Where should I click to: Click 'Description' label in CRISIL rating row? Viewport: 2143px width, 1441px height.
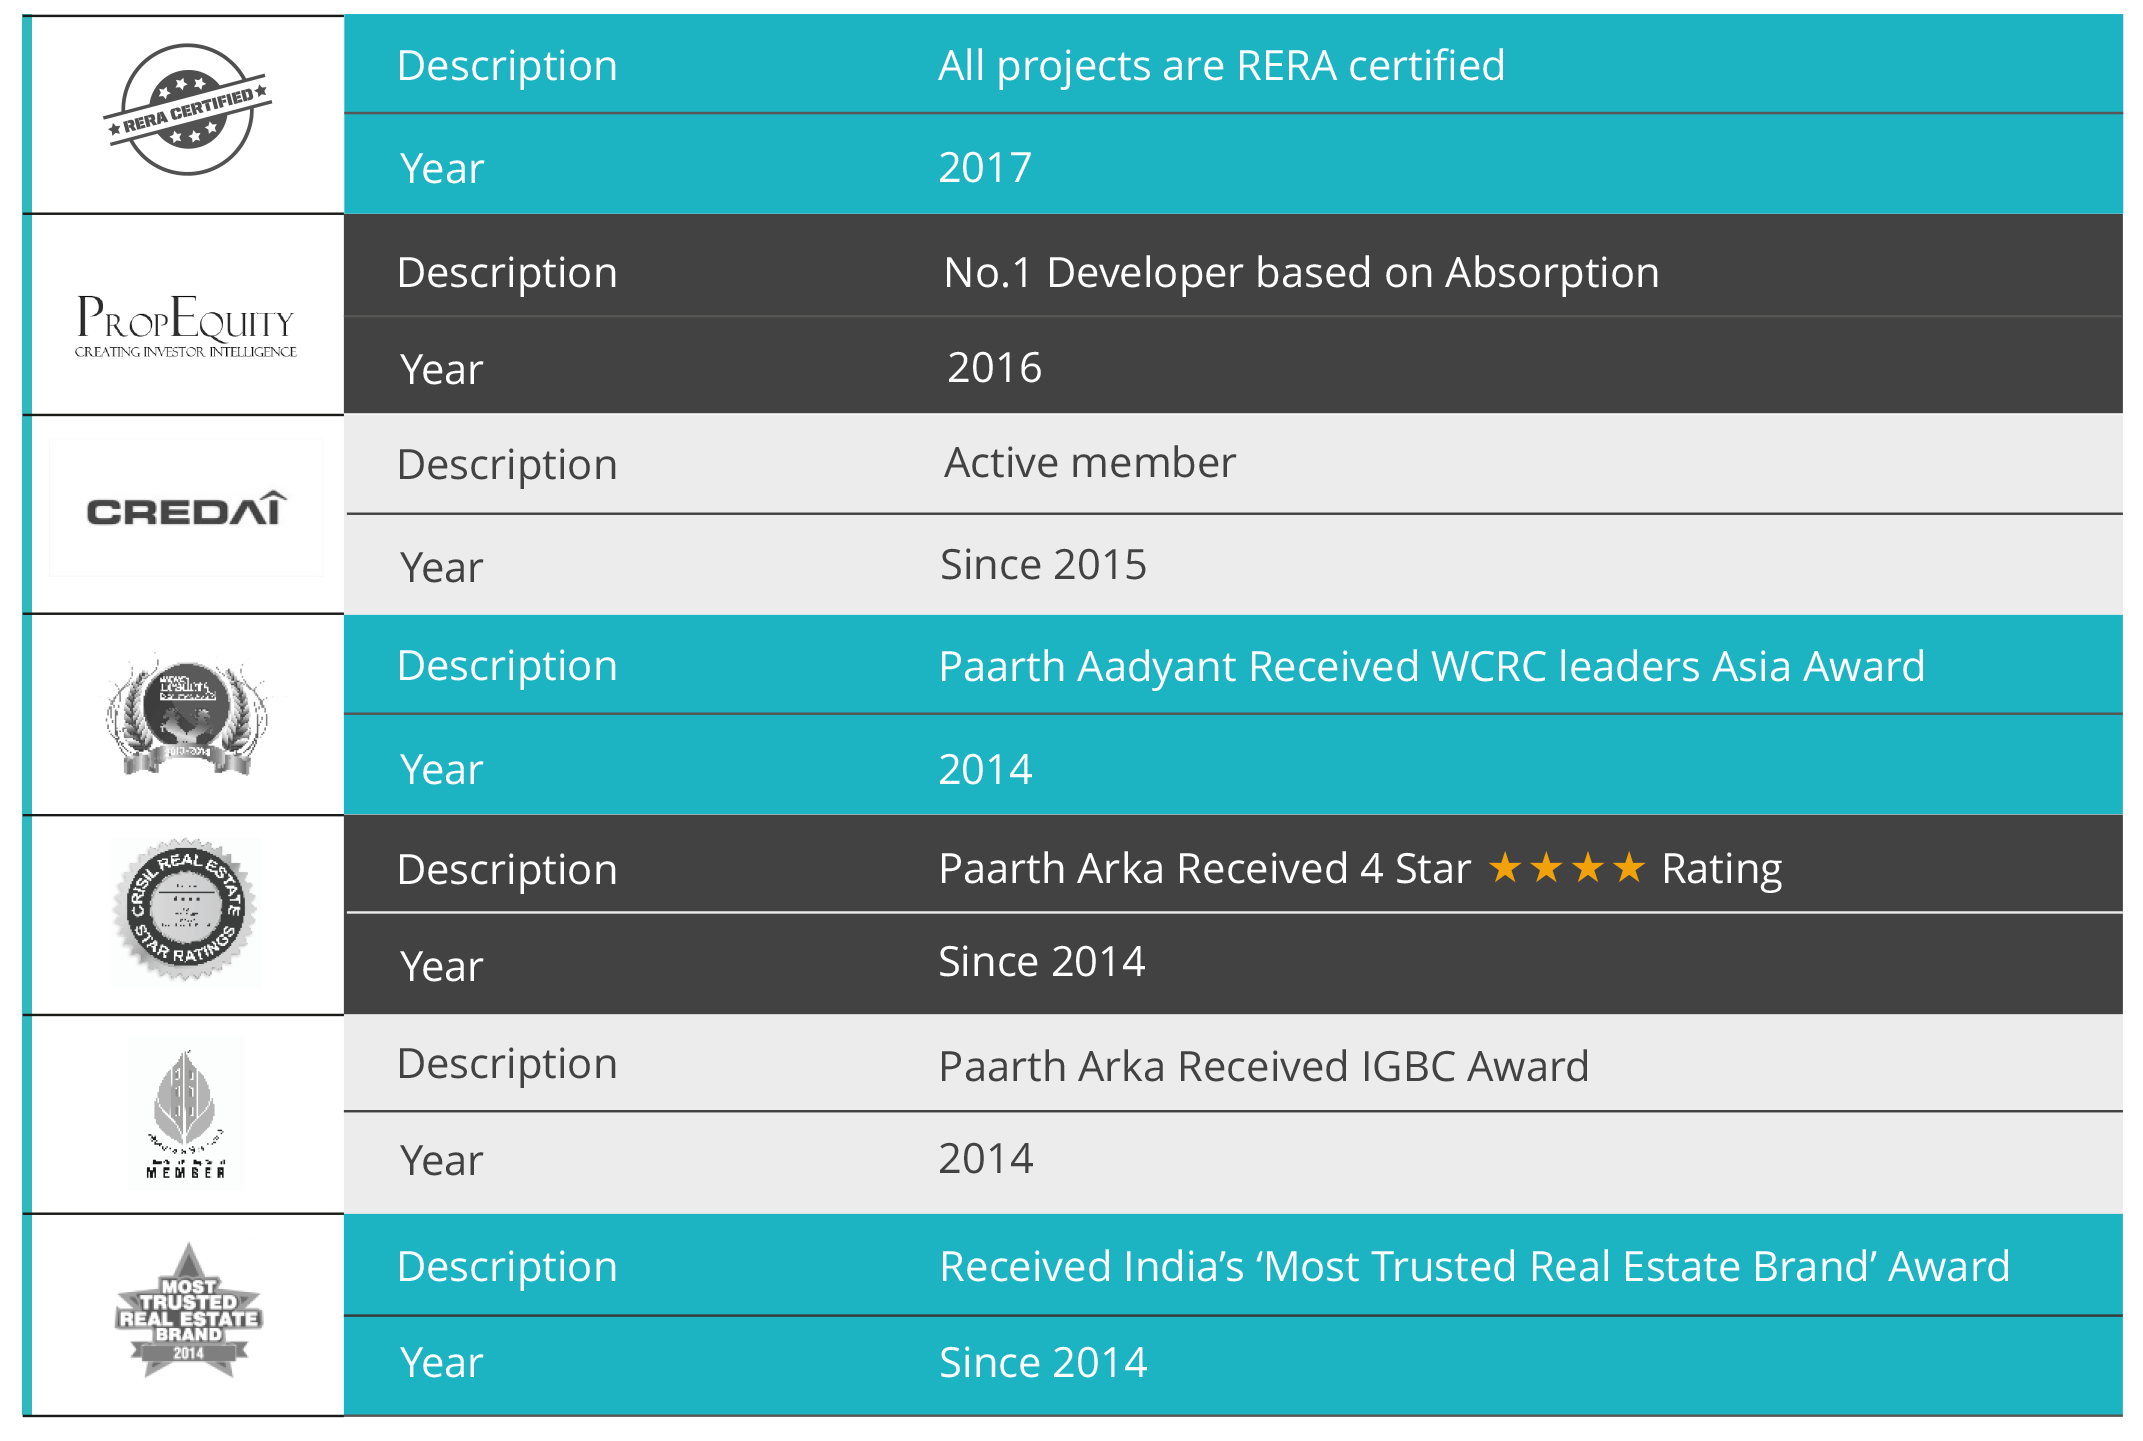pos(507,871)
